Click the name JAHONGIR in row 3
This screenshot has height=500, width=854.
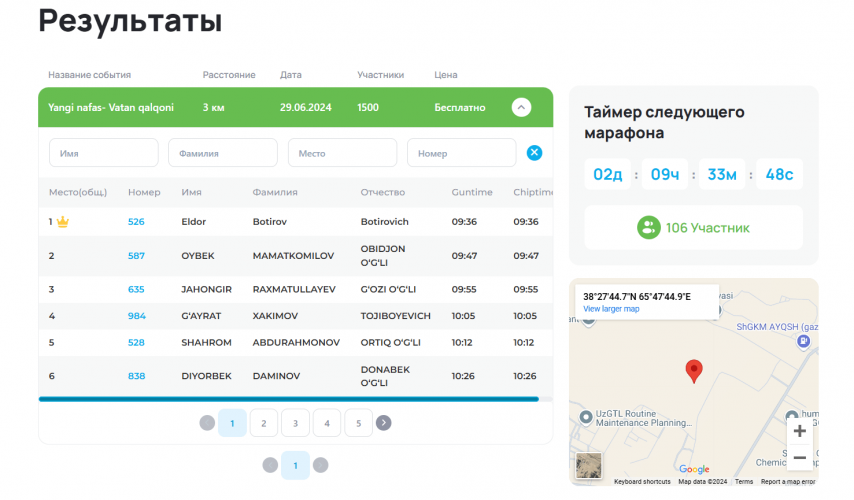coord(206,289)
